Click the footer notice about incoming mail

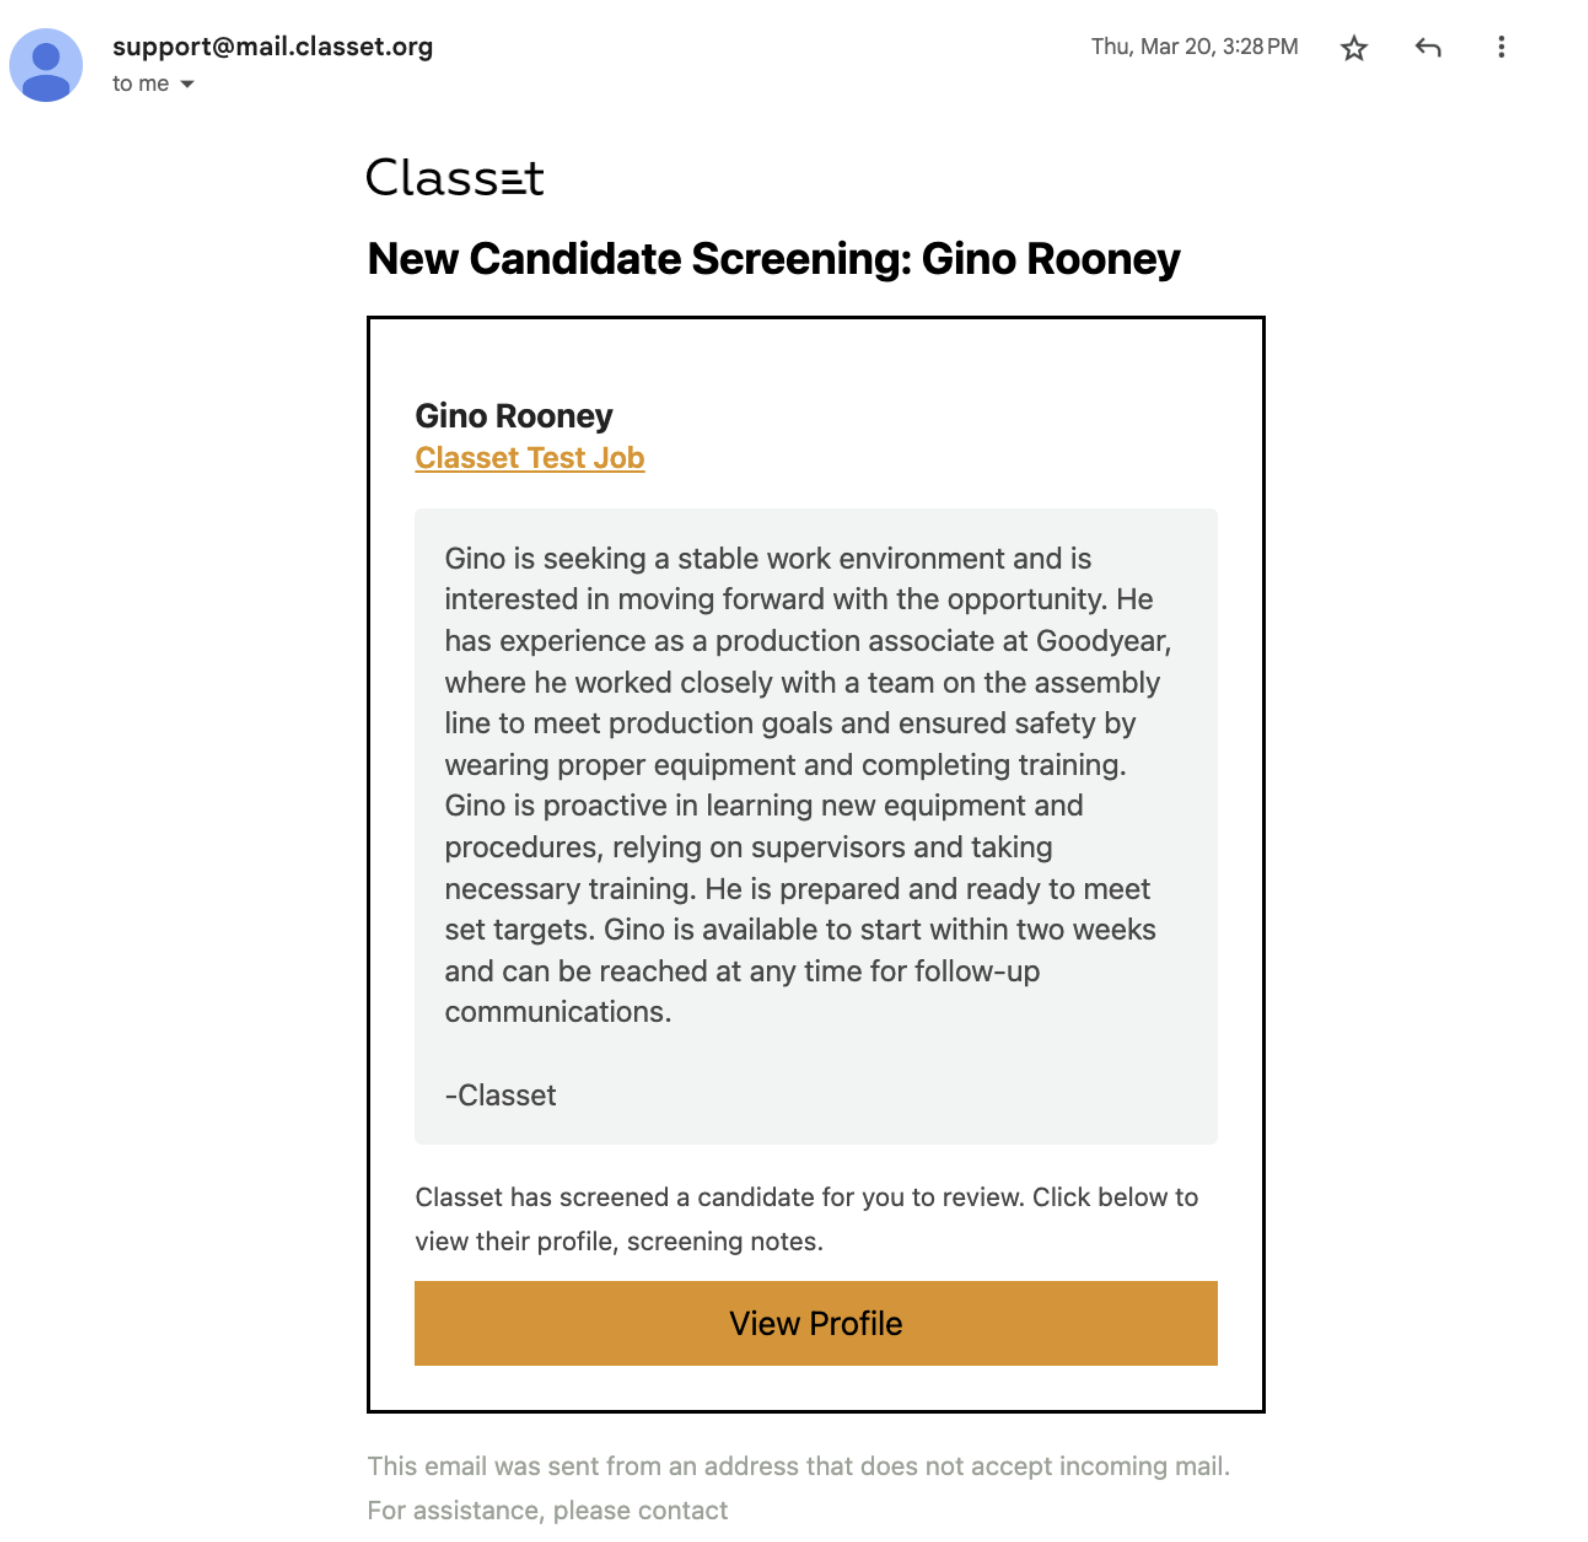click(x=797, y=1466)
